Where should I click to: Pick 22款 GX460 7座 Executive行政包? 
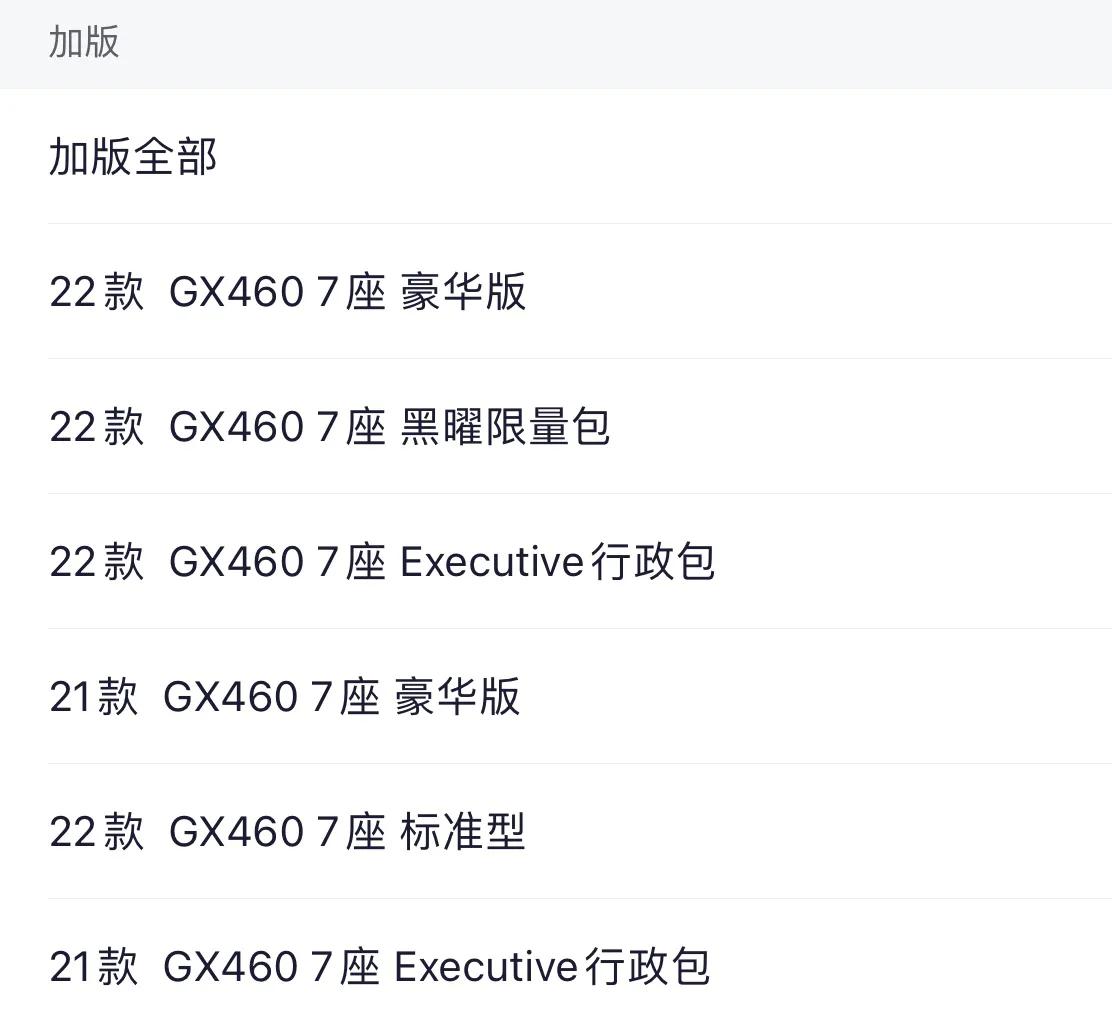pyautogui.click(x=382, y=562)
